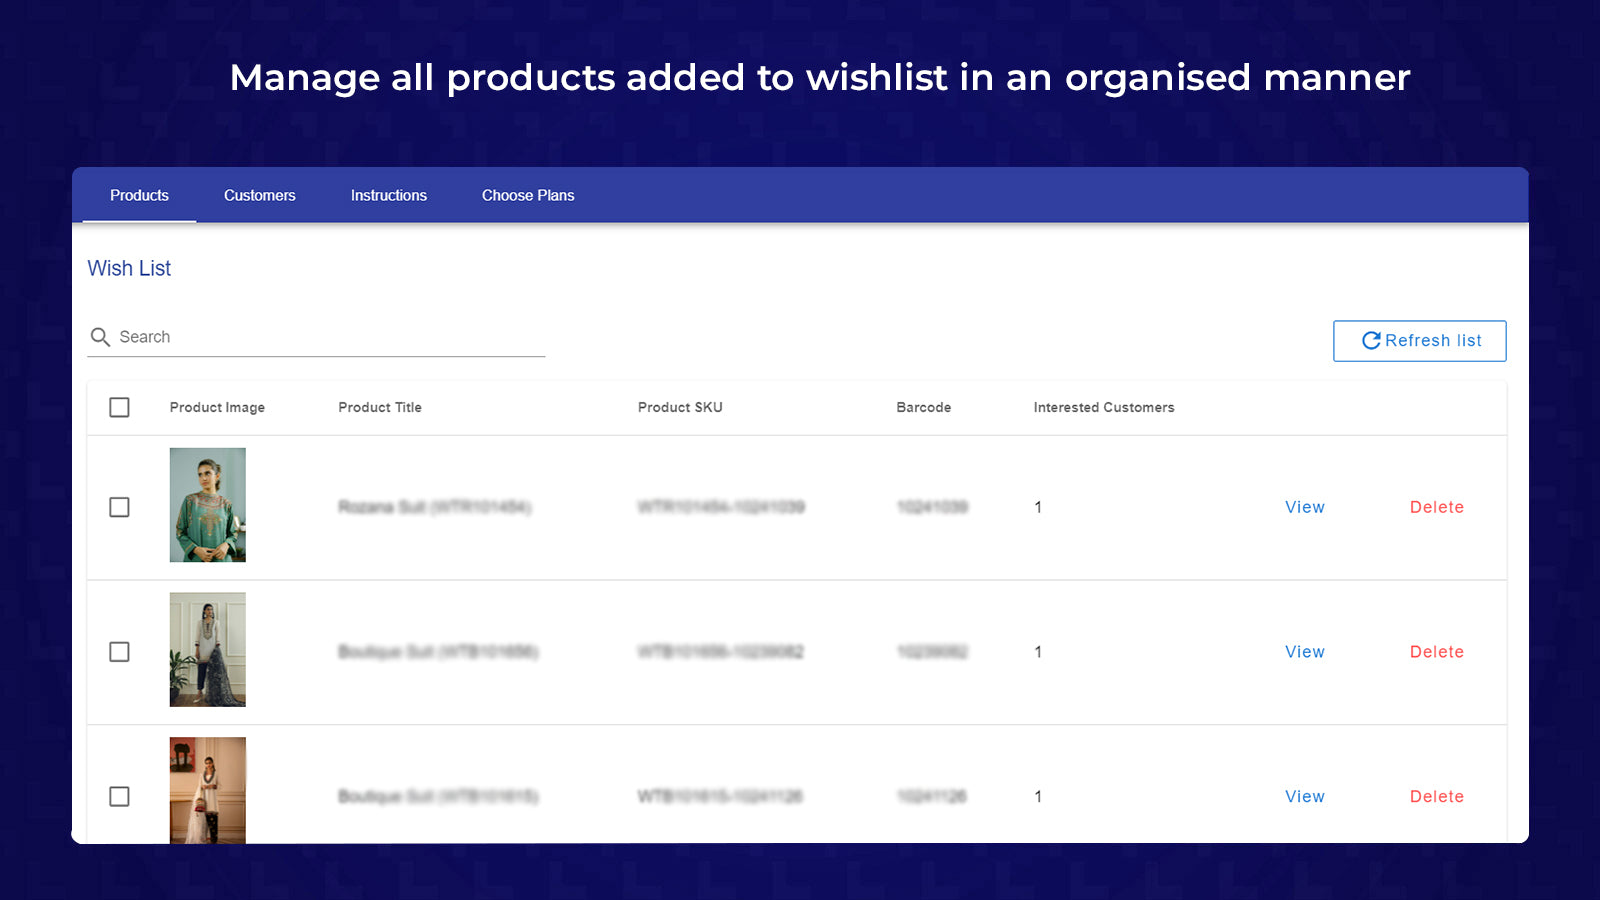The width and height of the screenshot is (1600, 900).
Task: View the third wishlist product
Action: click(x=1305, y=797)
